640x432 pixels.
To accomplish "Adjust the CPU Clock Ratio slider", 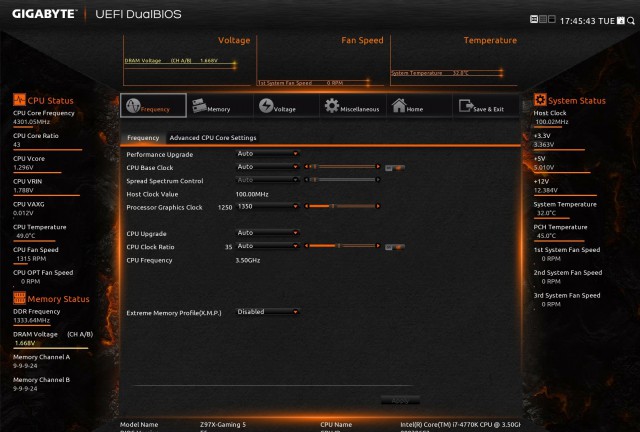I will [342, 246].
